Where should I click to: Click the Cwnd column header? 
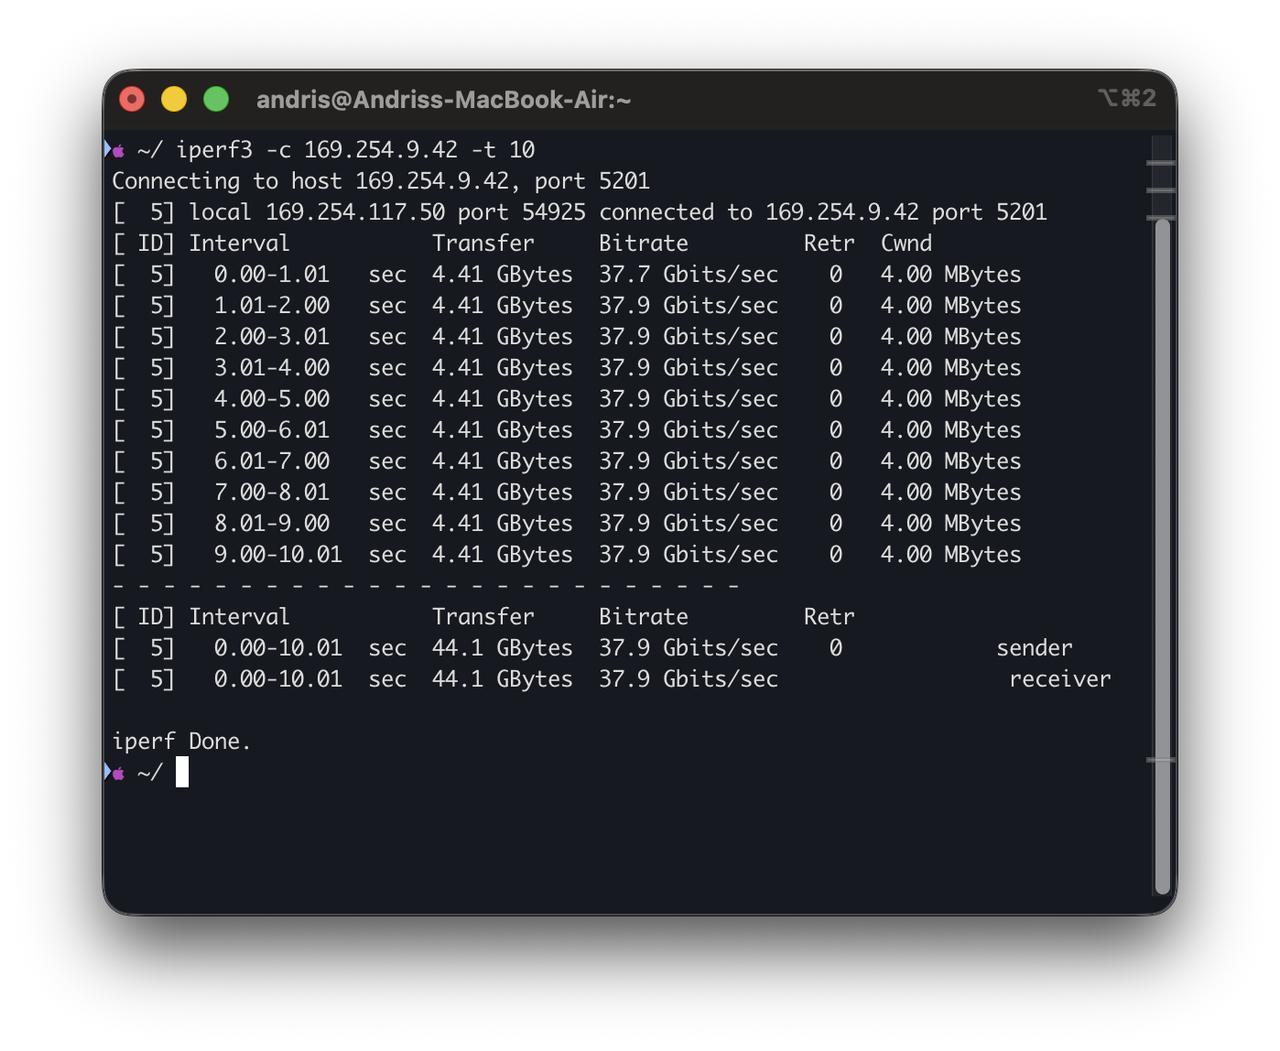pyautogui.click(x=906, y=243)
